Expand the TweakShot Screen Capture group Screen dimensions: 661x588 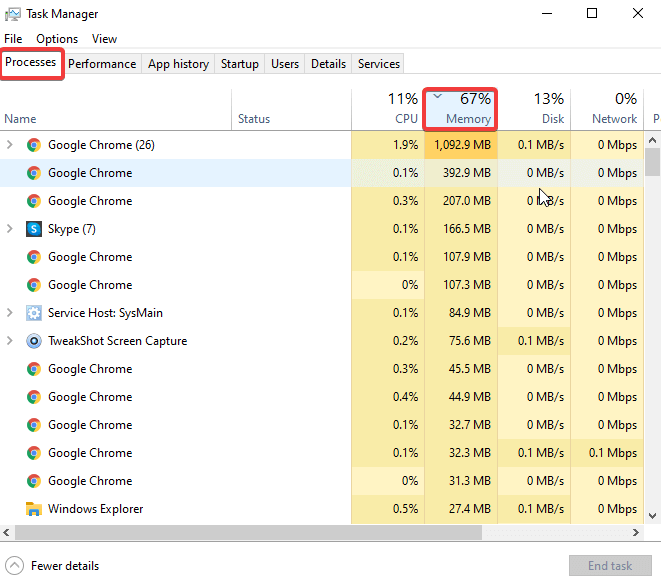click(10, 341)
